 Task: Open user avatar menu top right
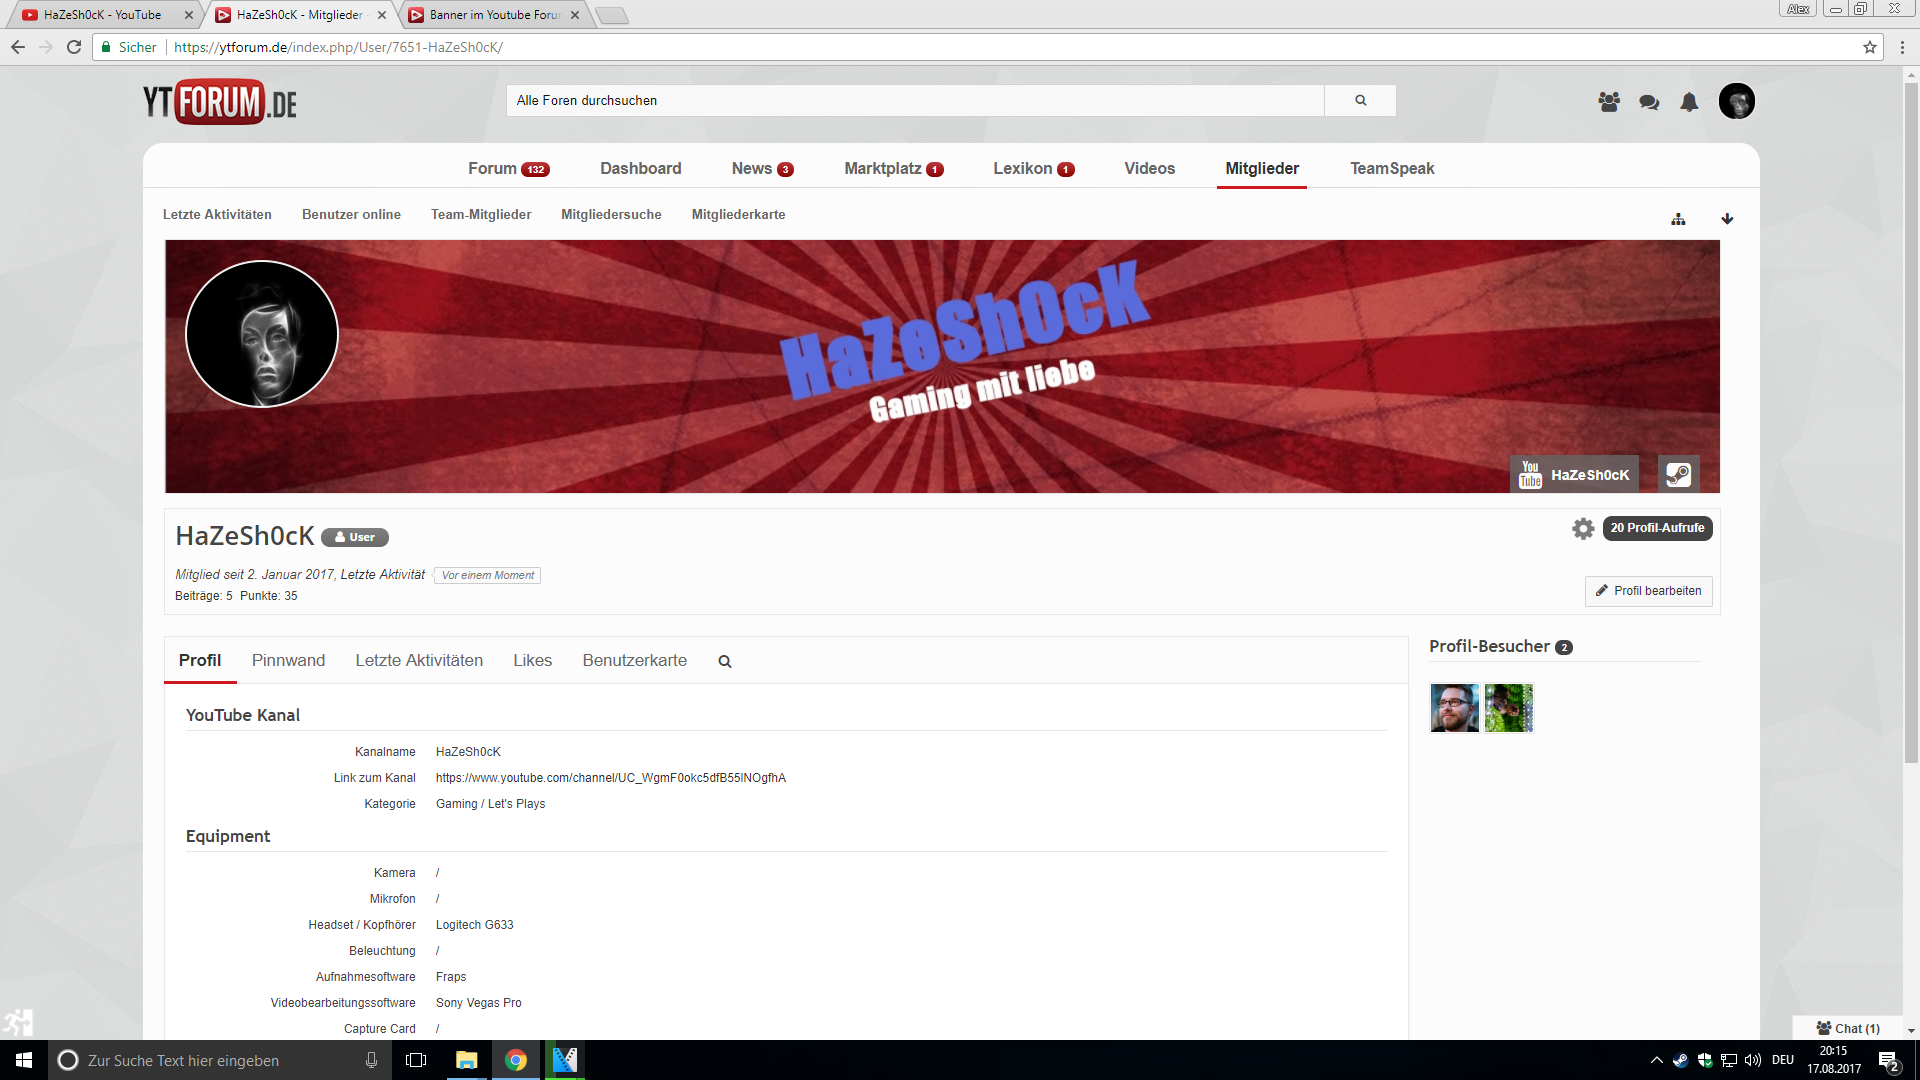[x=1737, y=101]
